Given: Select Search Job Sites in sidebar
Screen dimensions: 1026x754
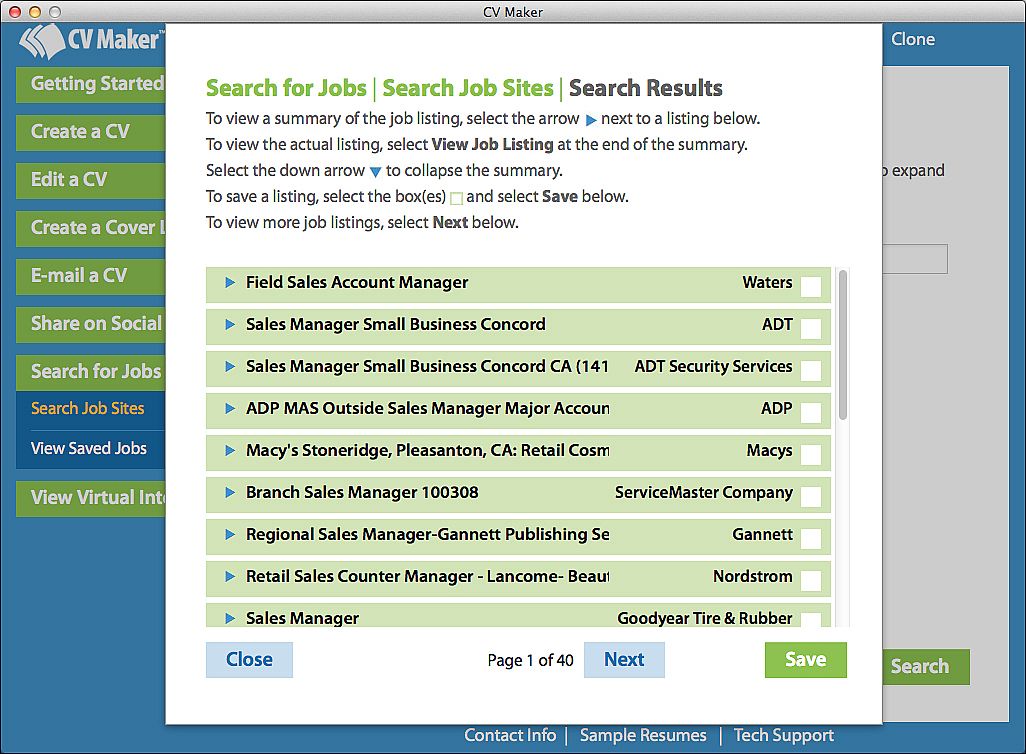Looking at the screenshot, I should [x=88, y=408].
